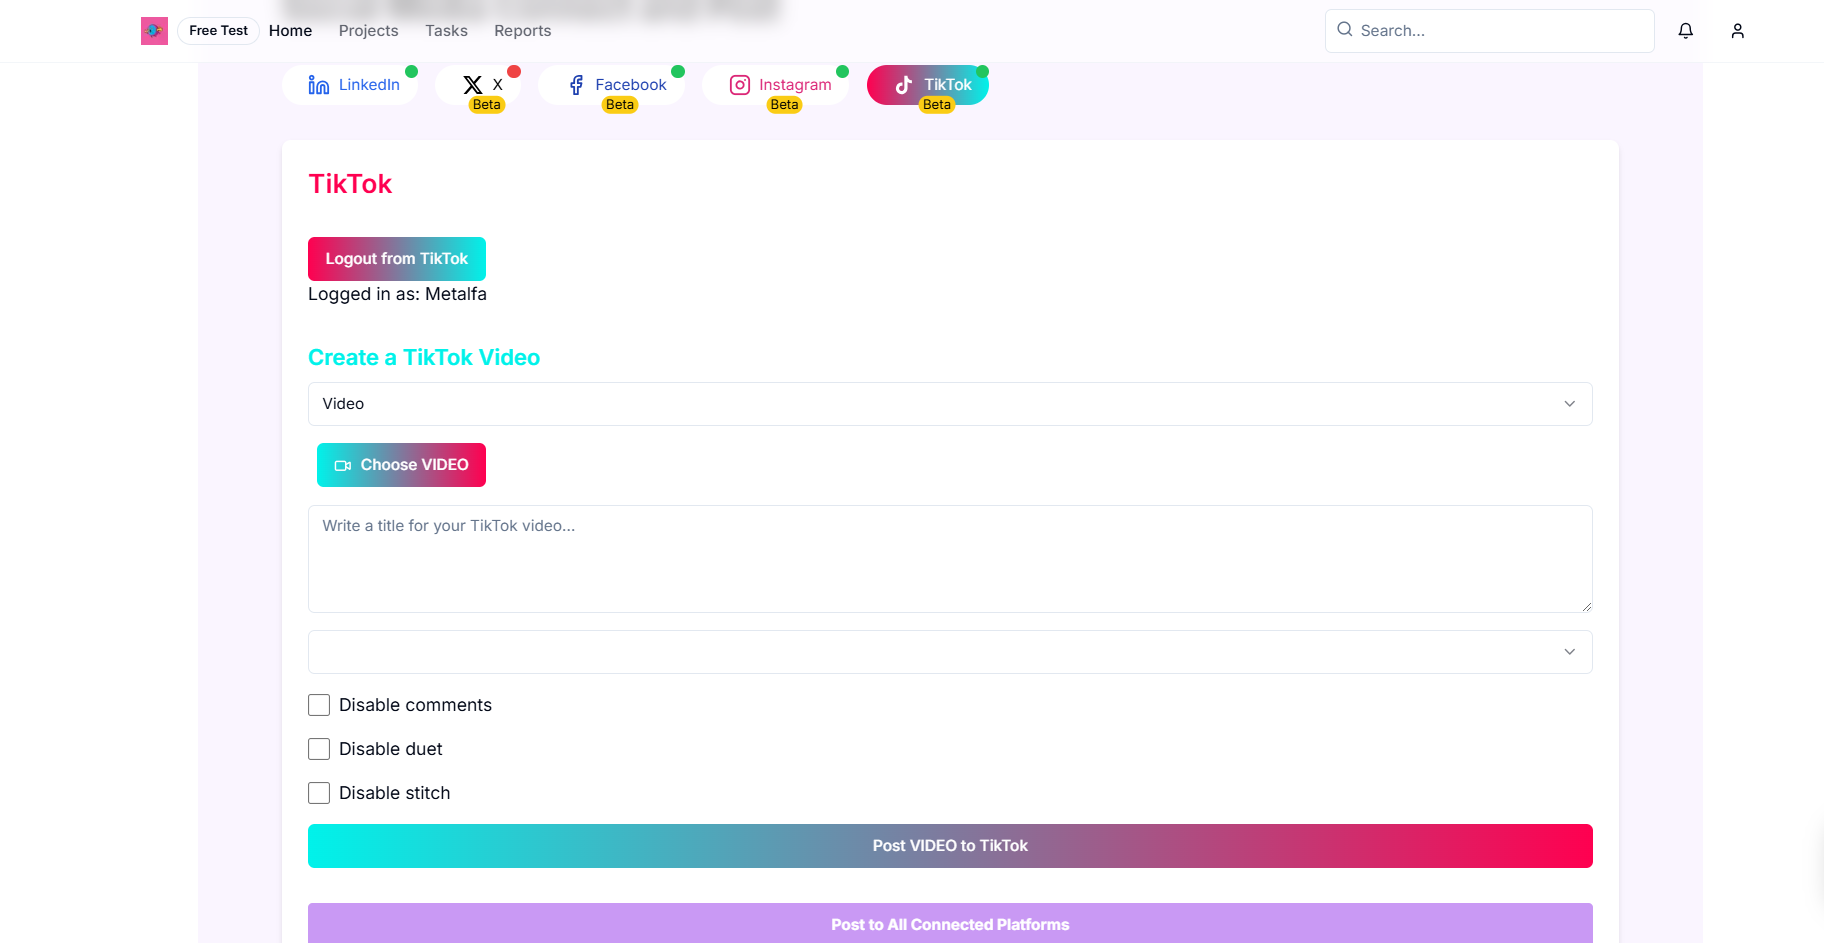Click into the TikTok video title textarea

950,559
